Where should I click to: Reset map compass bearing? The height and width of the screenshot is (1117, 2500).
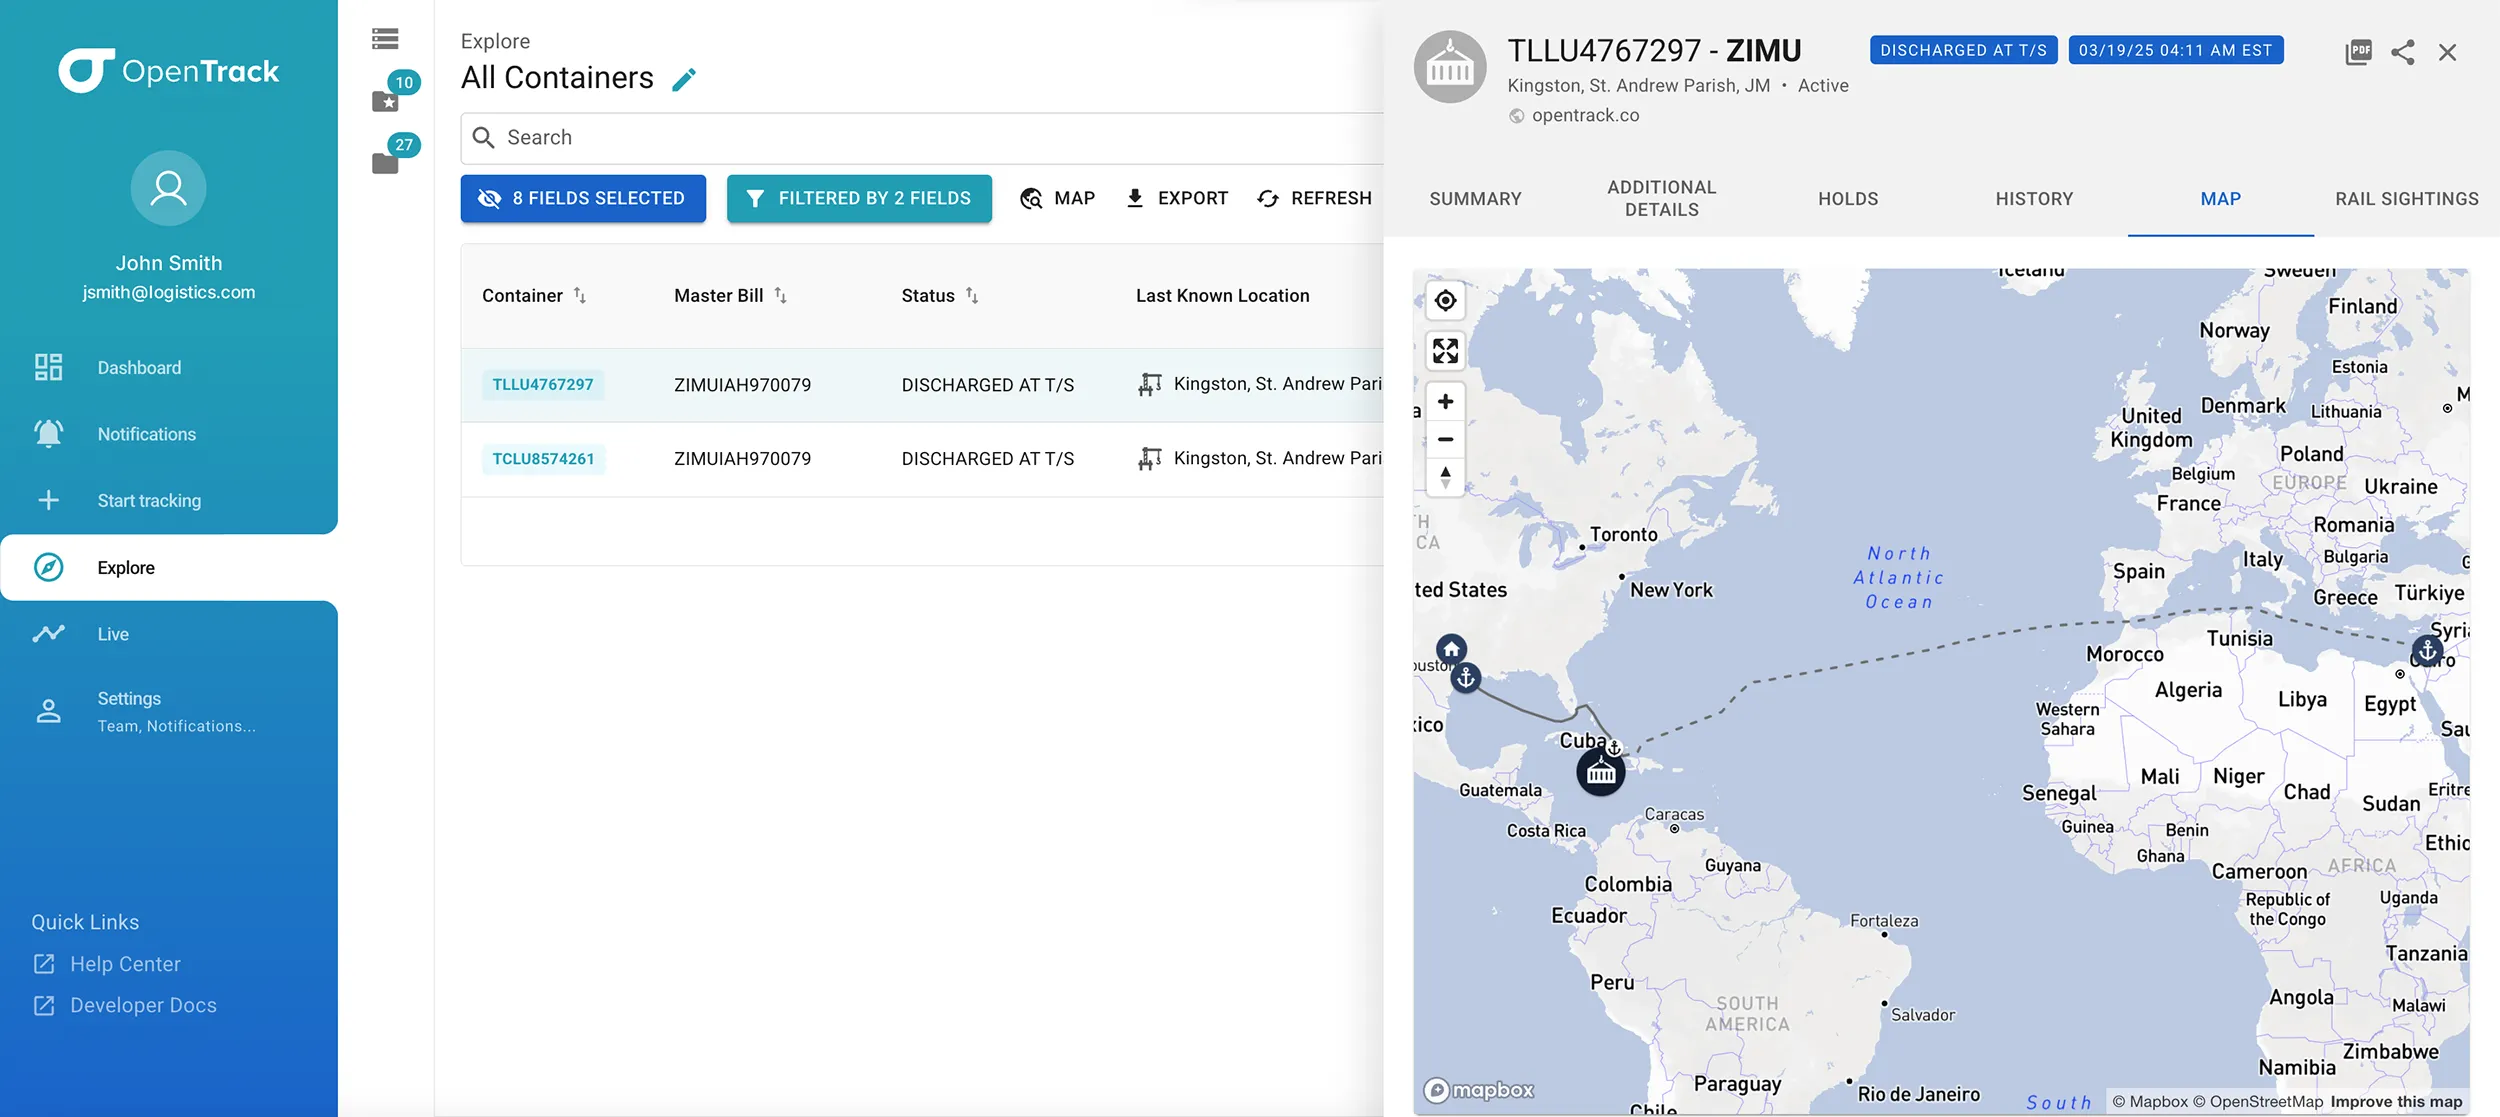click(x=1445, y=476)
